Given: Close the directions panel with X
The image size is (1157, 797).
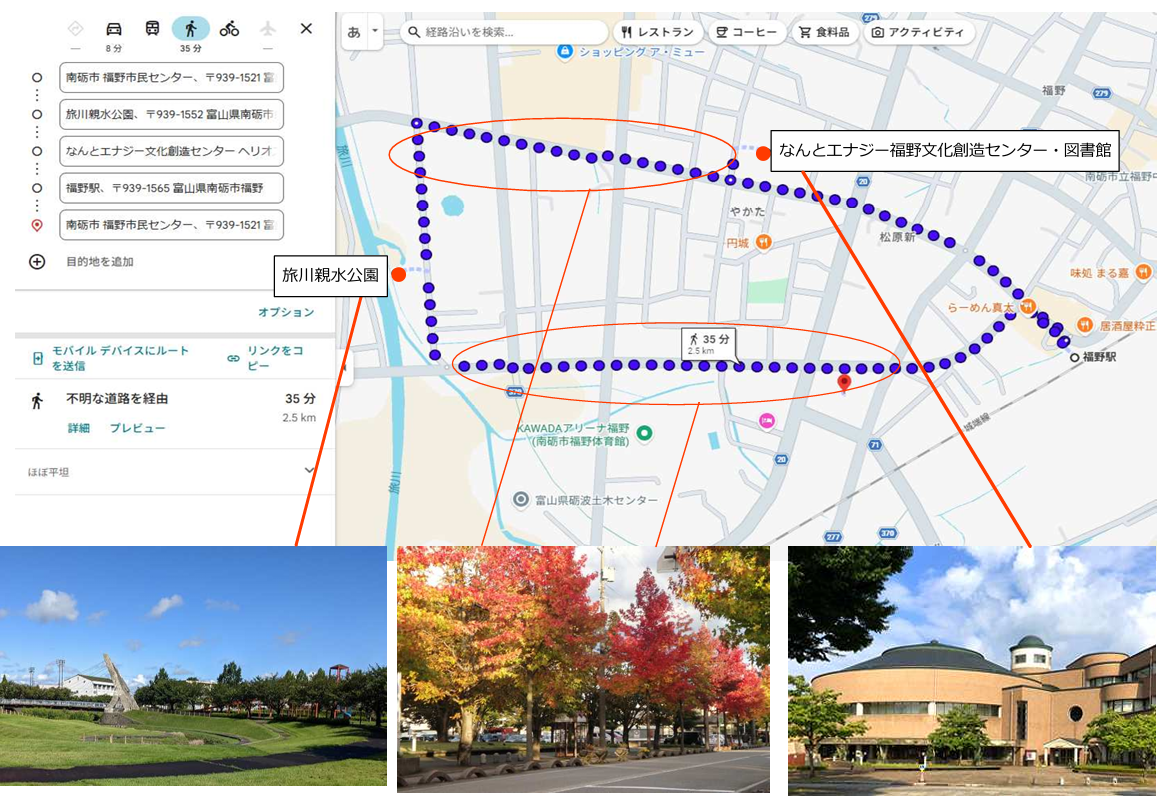Looking at the screenshot, I should point(306,29).
